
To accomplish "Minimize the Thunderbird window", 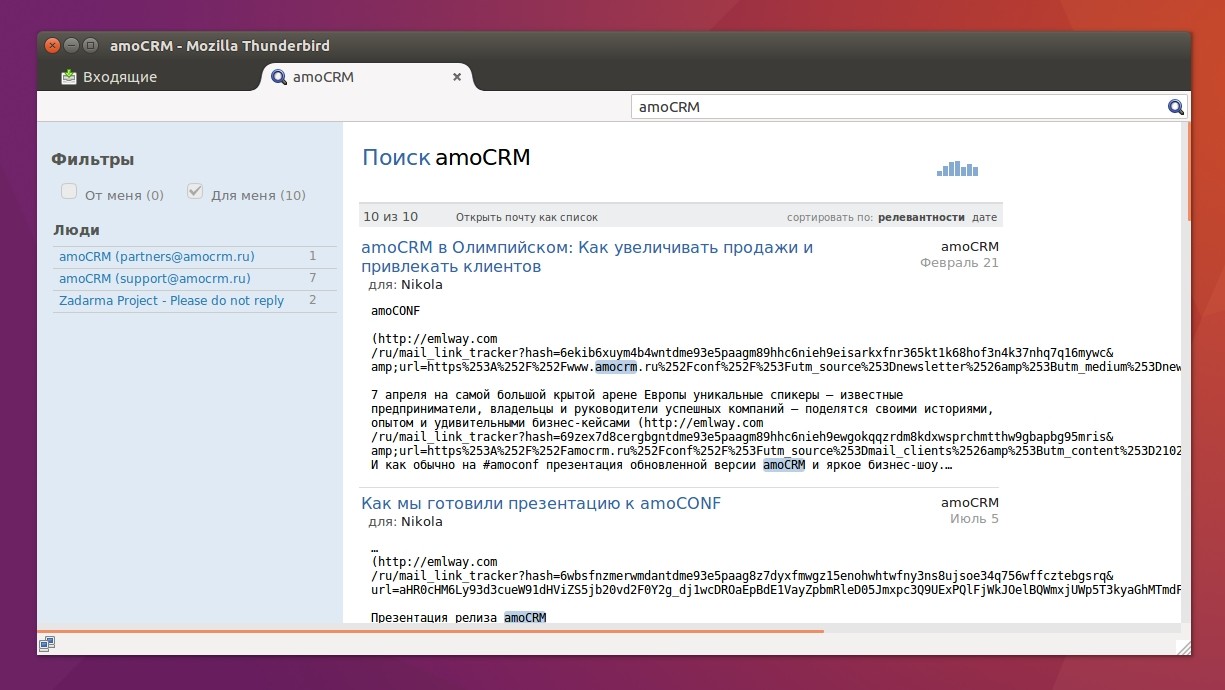I will click(72, 45).
